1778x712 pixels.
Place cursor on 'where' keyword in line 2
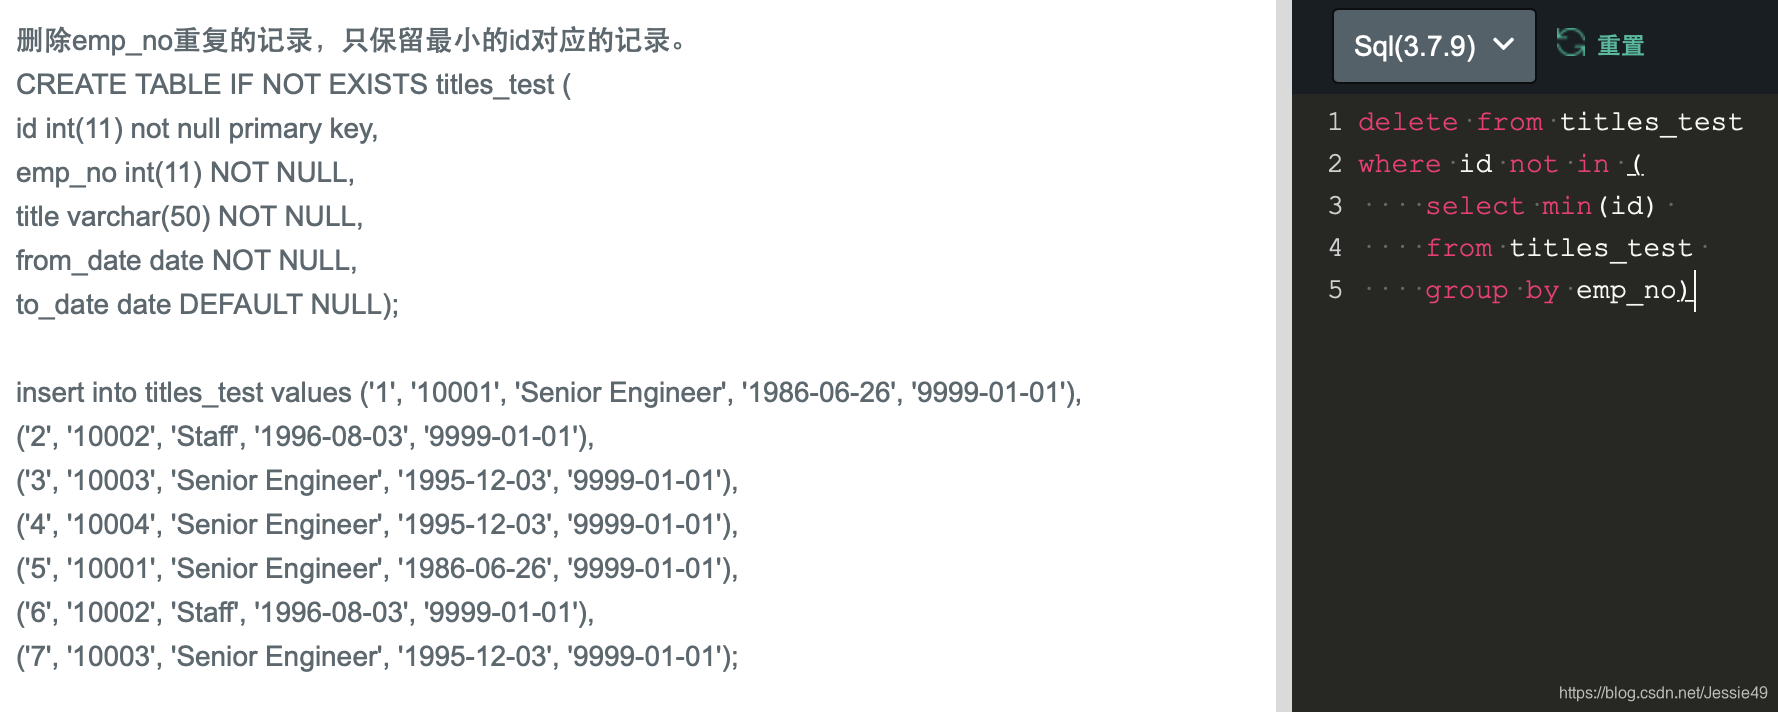1399,164
